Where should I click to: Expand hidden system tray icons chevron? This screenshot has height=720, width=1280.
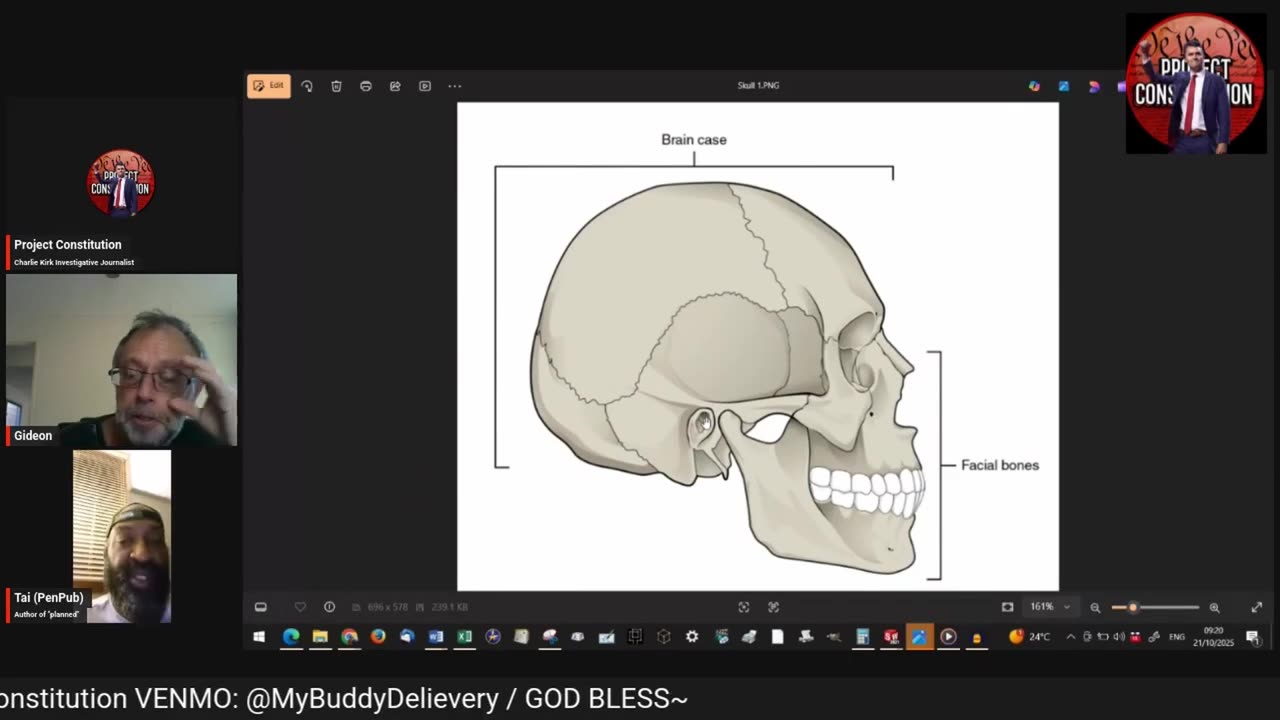pyautogui.click(x=1071, y=637)
